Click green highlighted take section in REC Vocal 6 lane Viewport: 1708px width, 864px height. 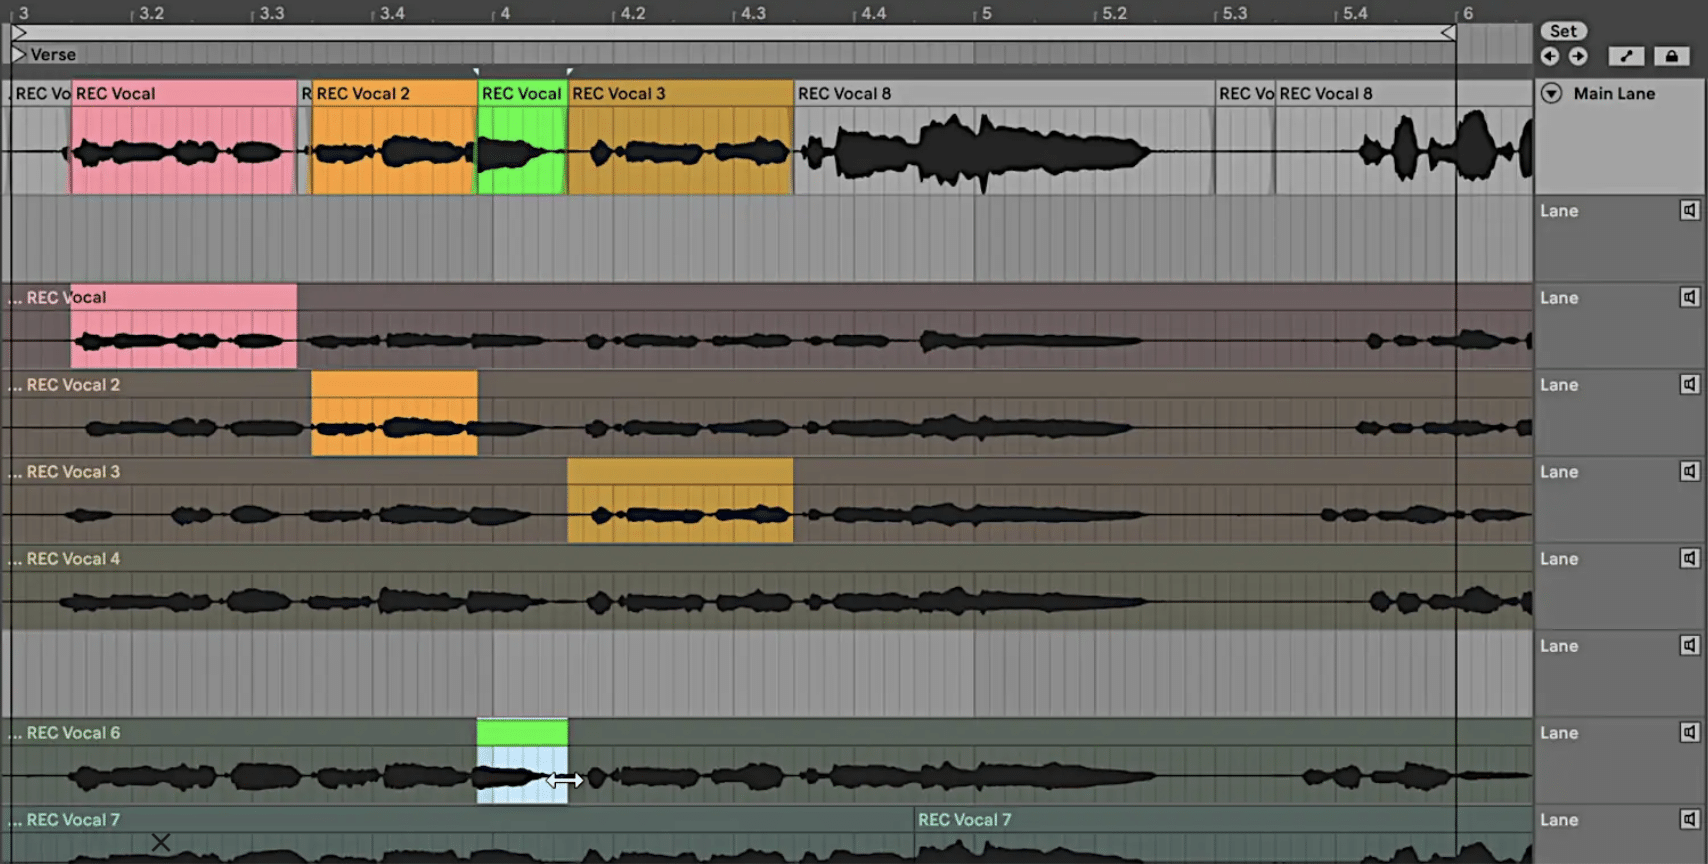[x=522, y=761]
